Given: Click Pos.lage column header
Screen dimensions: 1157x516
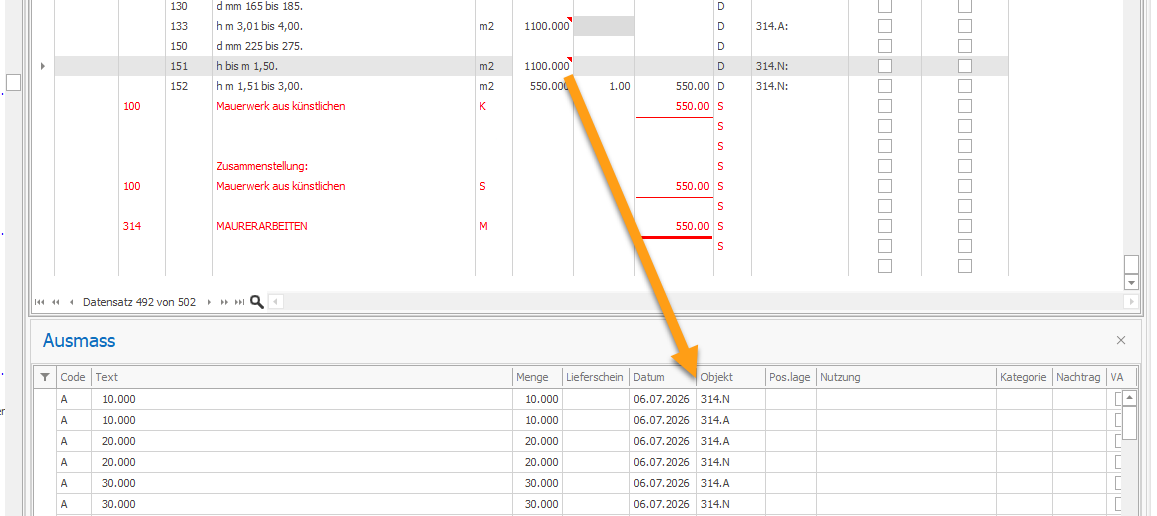Looking at the screenshot, I should point(791,377).
